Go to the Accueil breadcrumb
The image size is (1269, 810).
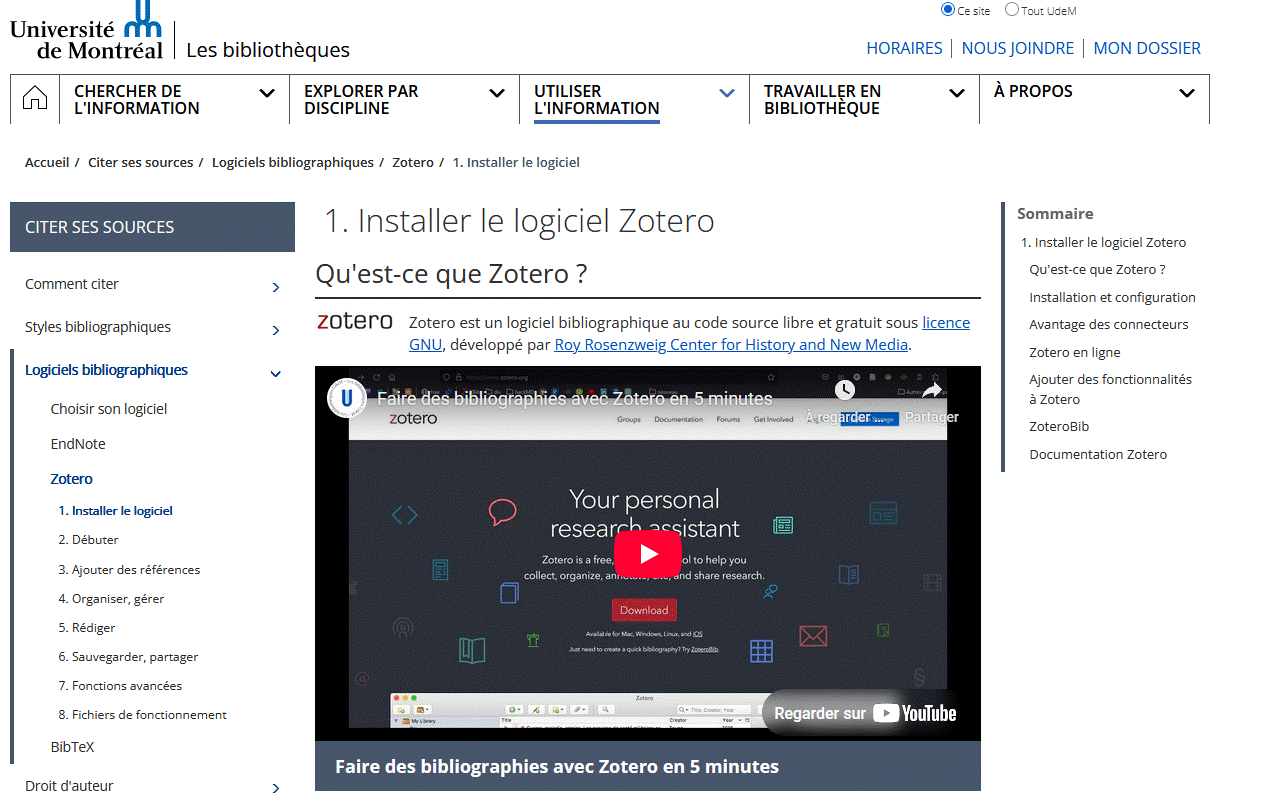[47, 162]
